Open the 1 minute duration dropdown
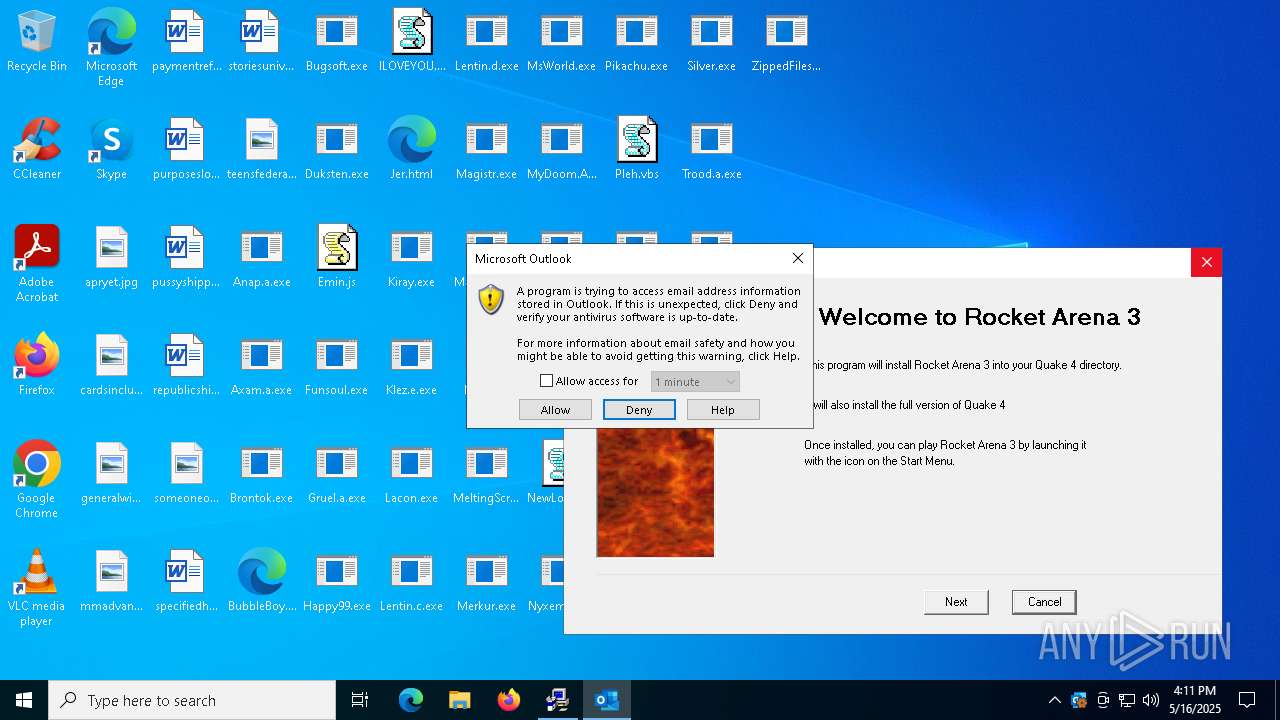This screenshot has height=720, width=1280. [x=695, y=382]
